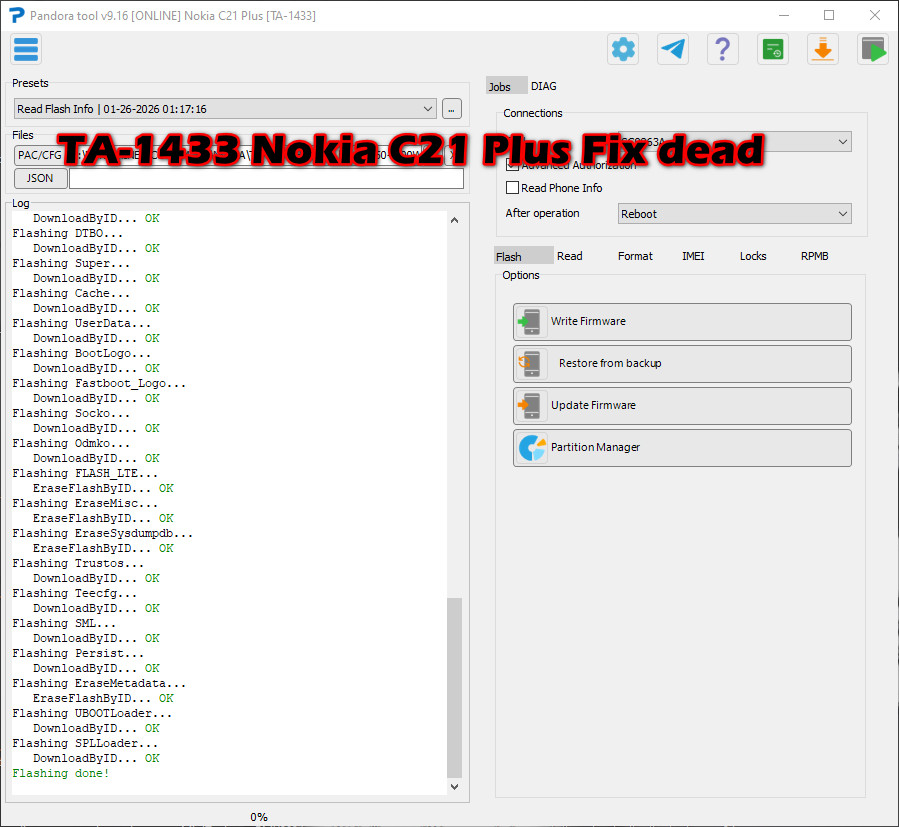Click the 'Flashing Super...' log line
Screen dimensions: 899x827
[x=71, y=263]
